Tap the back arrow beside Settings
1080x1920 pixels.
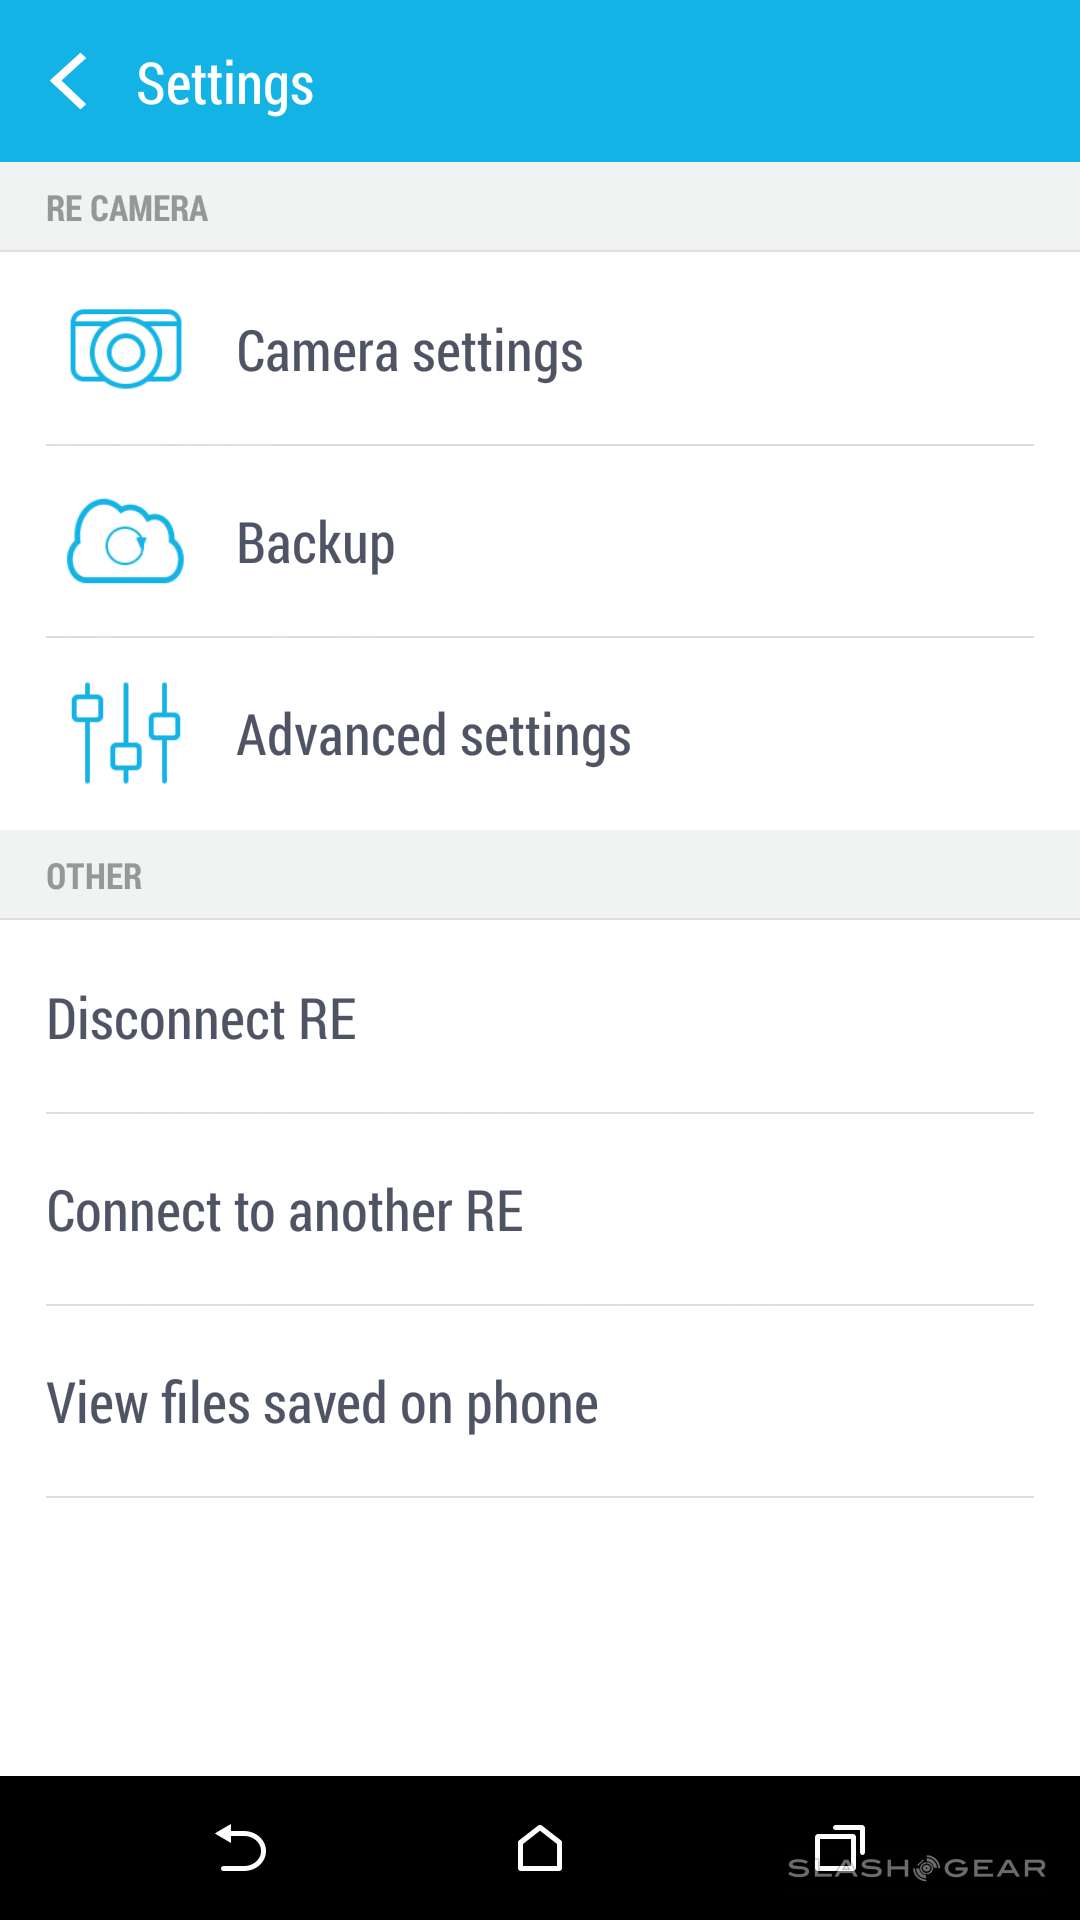pos(68,82)
